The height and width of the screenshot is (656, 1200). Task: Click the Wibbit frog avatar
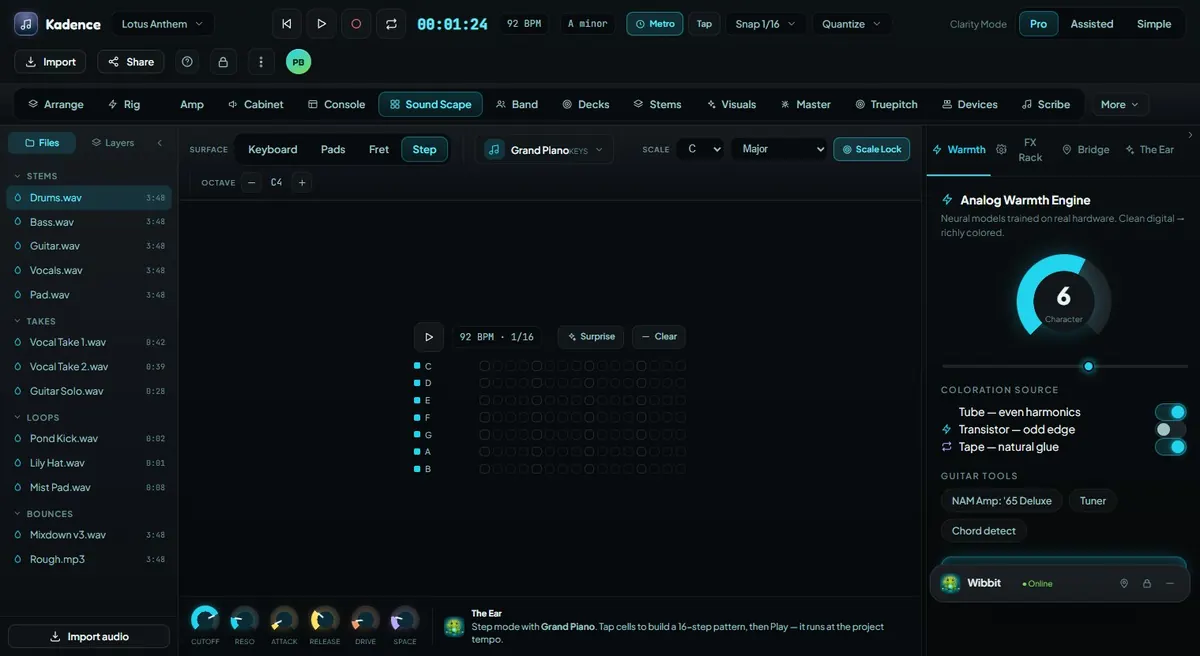tap(950, 583)
